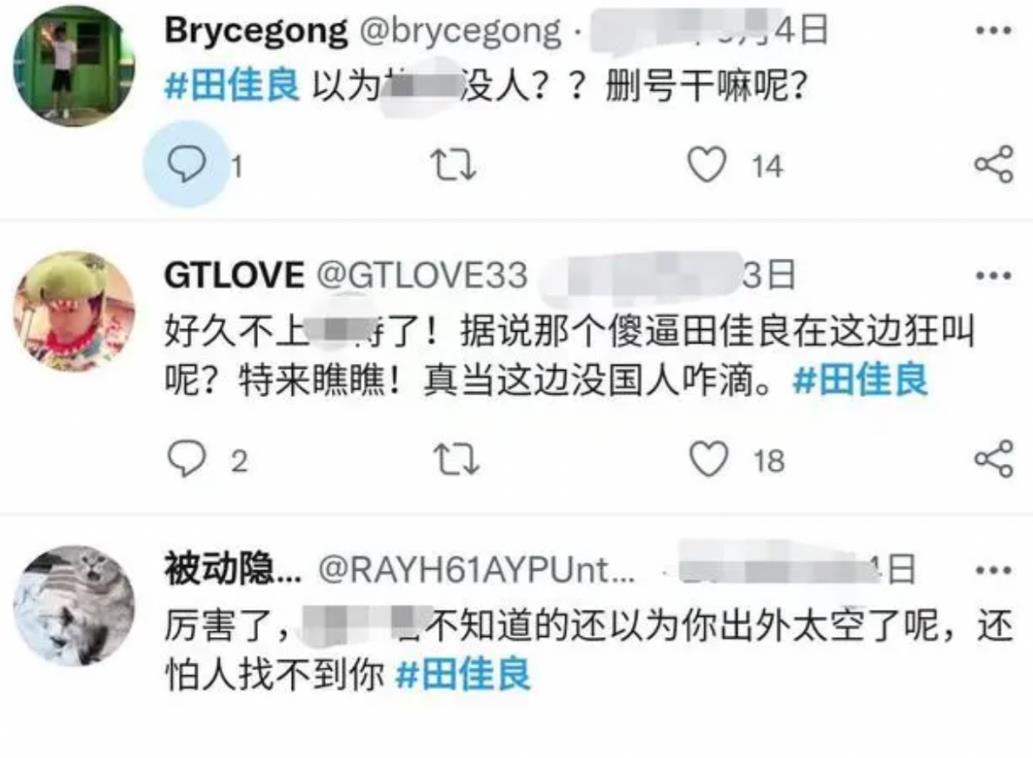Retweet GTLOVE's post
Viewport: 1033px width, 758px height.
coord(456,460)
